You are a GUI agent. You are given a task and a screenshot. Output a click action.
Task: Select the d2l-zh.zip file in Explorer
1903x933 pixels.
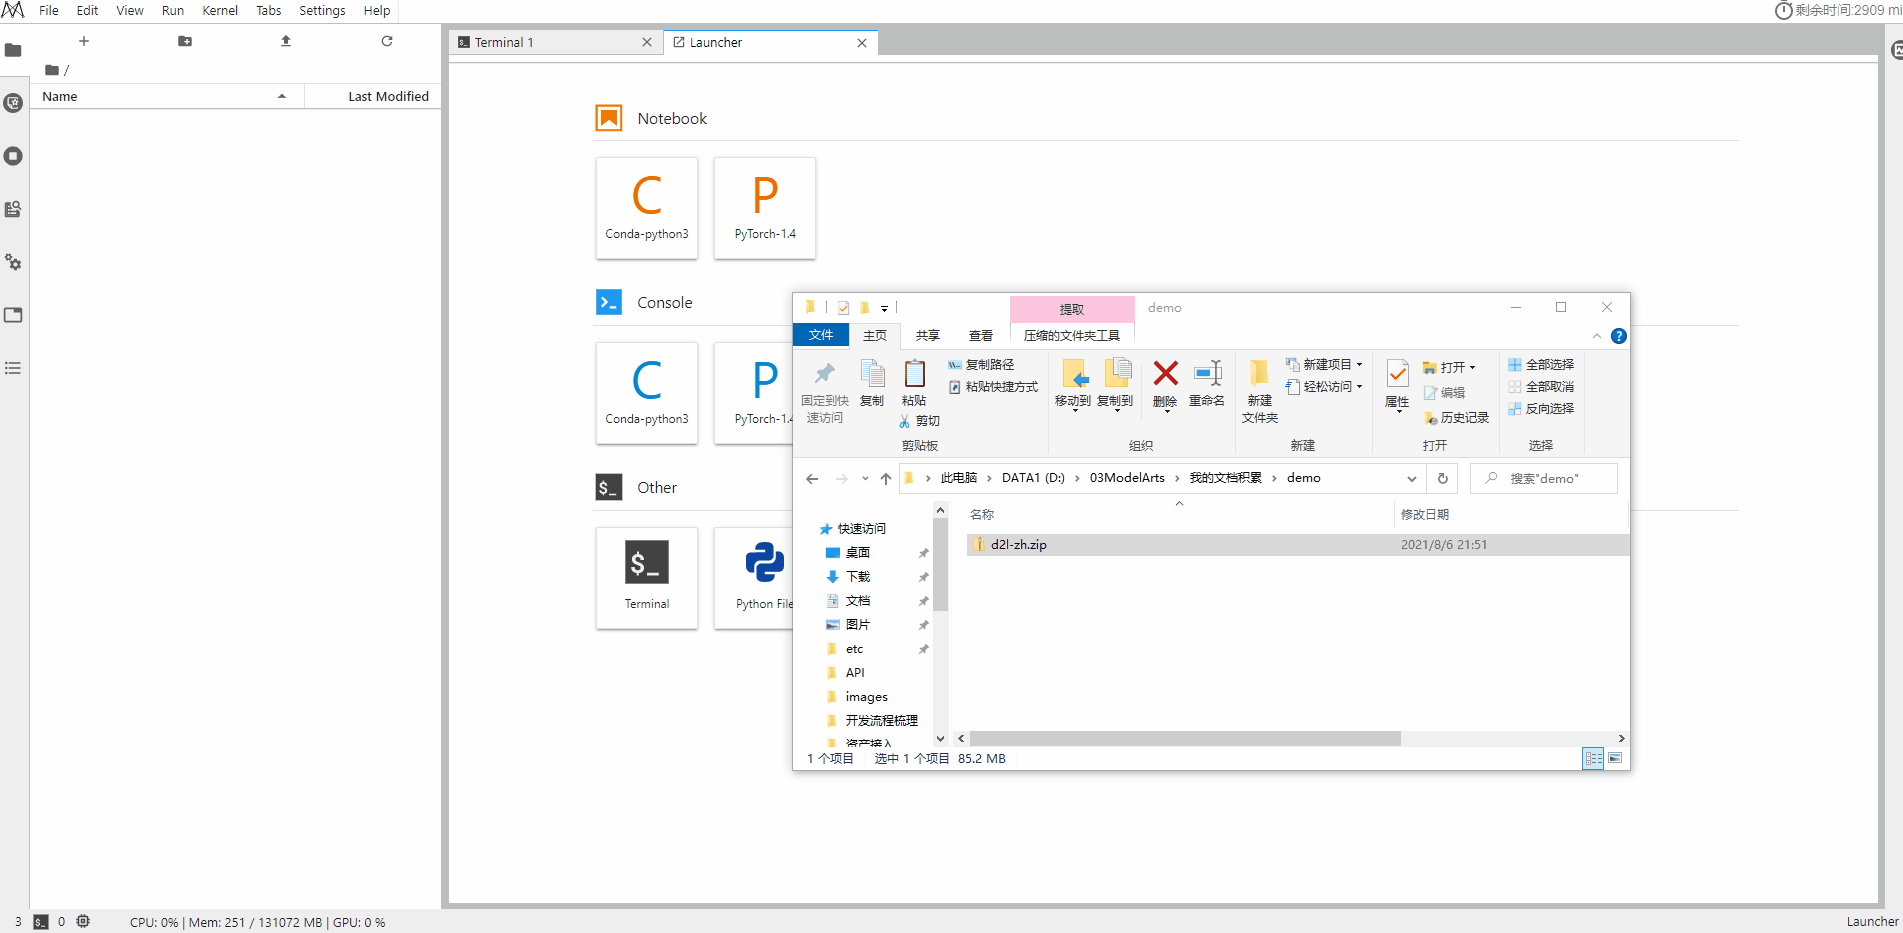(x=1019, y=544)
